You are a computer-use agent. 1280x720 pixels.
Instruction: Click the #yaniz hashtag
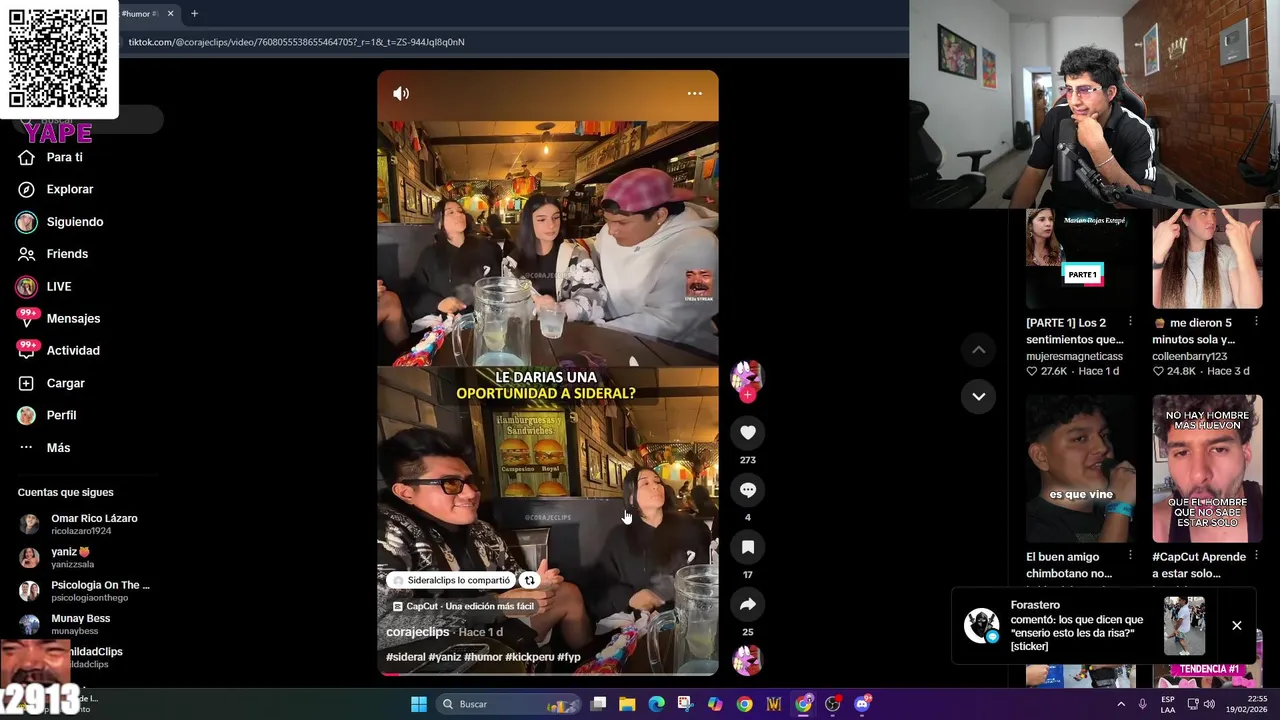click(445, 657)
